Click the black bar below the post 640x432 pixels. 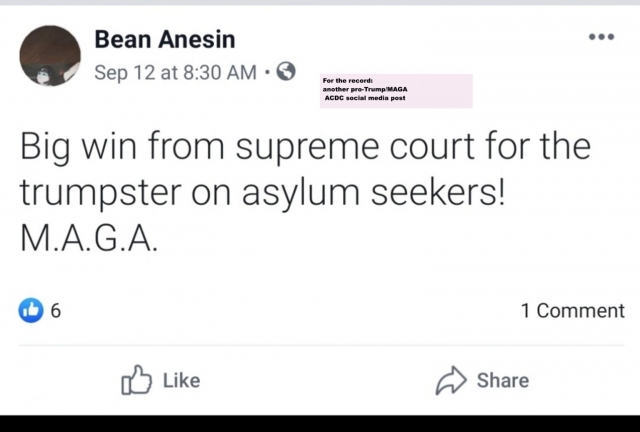pyautogui.click(x=320, y=423)
